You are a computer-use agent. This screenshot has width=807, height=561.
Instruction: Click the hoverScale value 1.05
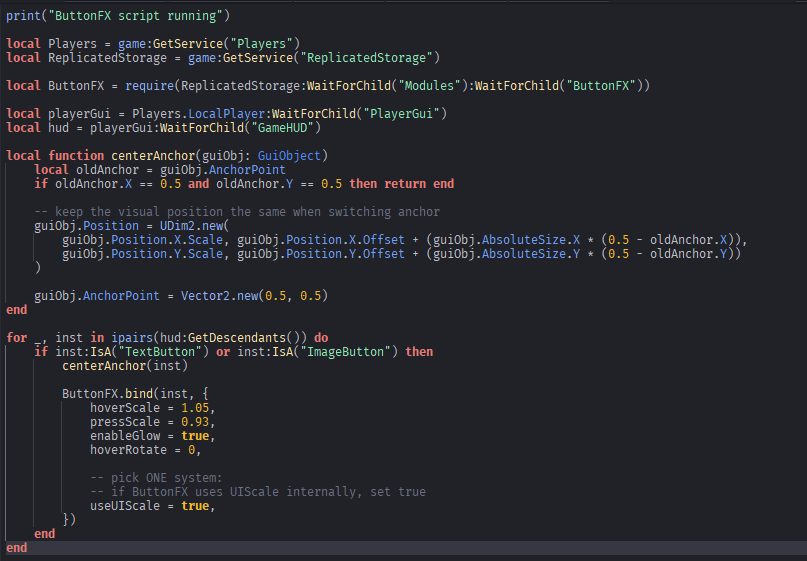[x=199, y=408]
